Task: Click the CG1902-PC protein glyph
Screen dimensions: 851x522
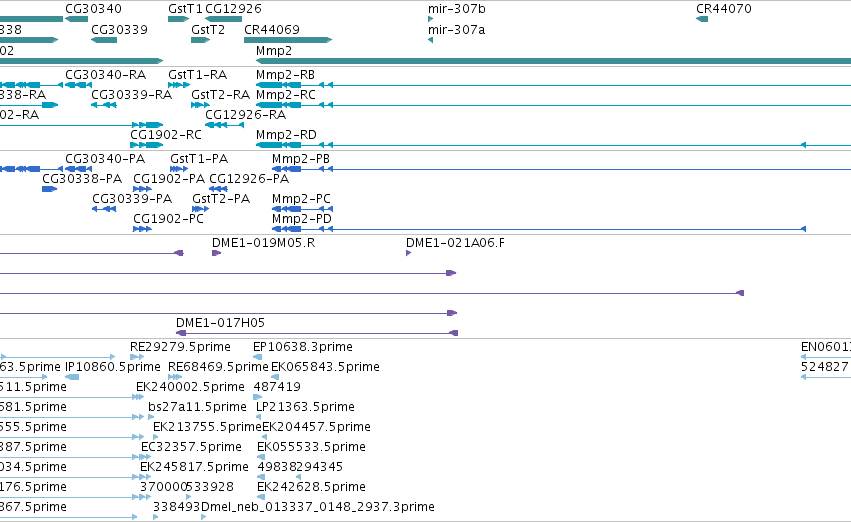Action: [x=142, y=230]
